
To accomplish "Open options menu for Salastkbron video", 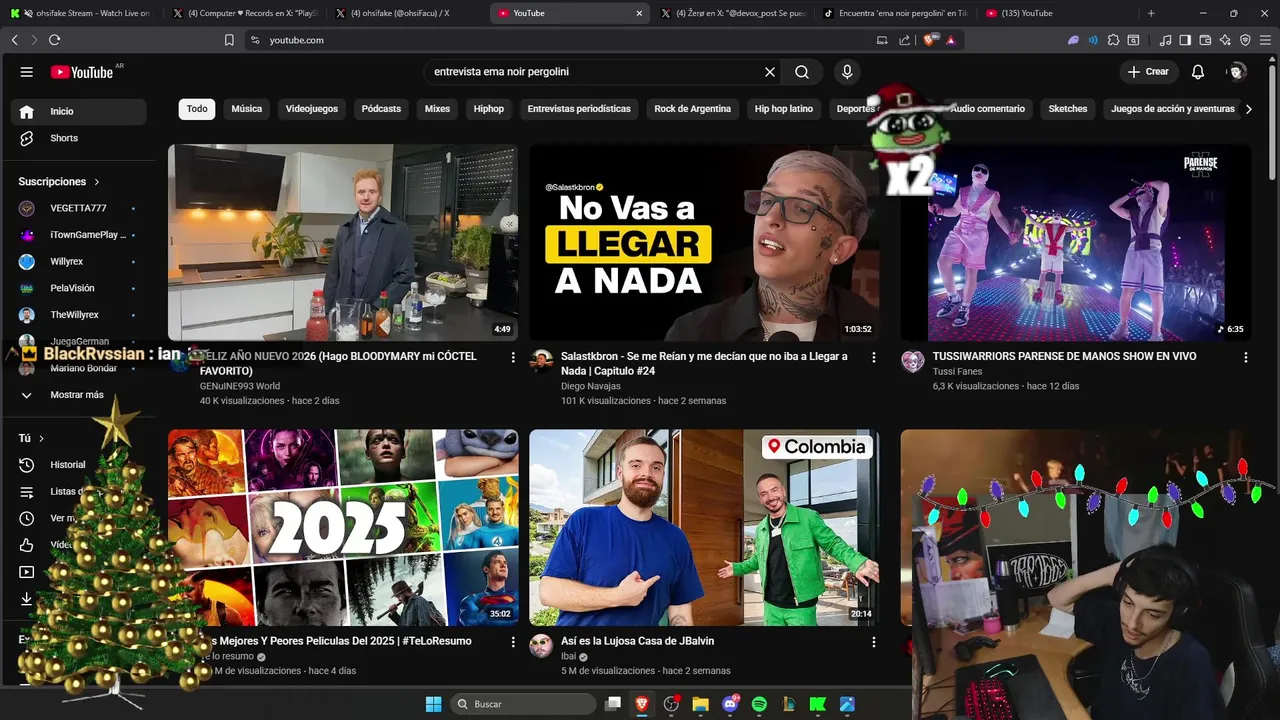I will (x=874, y=357).
